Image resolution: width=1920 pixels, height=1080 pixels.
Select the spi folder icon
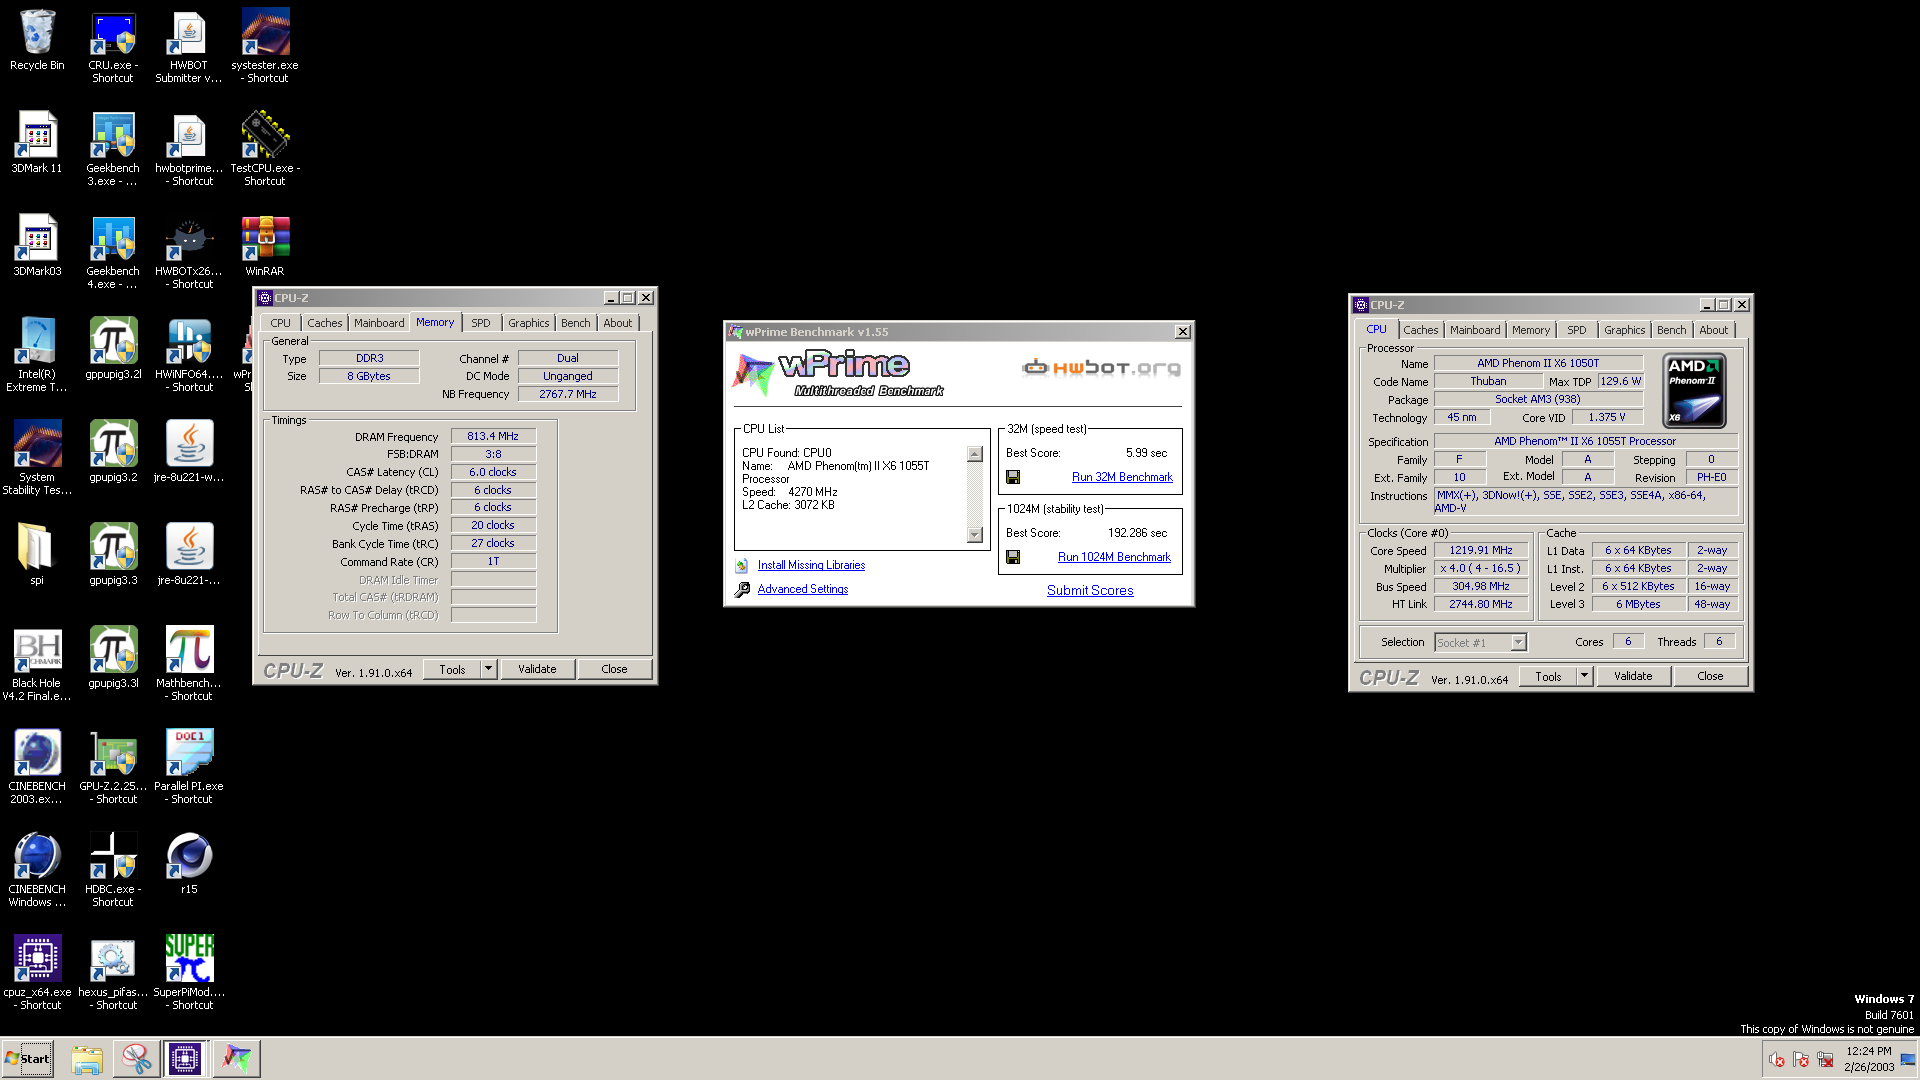(x=37, y=554)
